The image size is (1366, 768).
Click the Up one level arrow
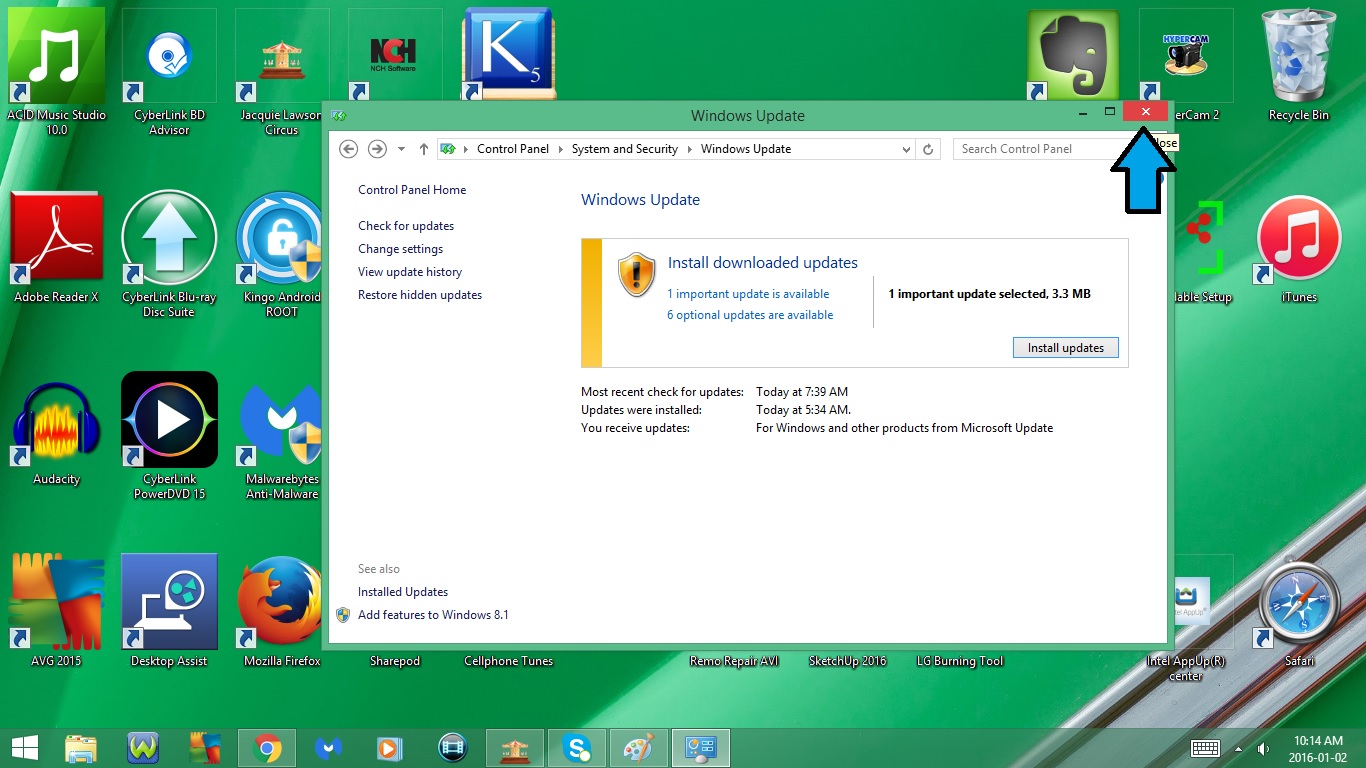pyautogui.click(x=424, y=149)
